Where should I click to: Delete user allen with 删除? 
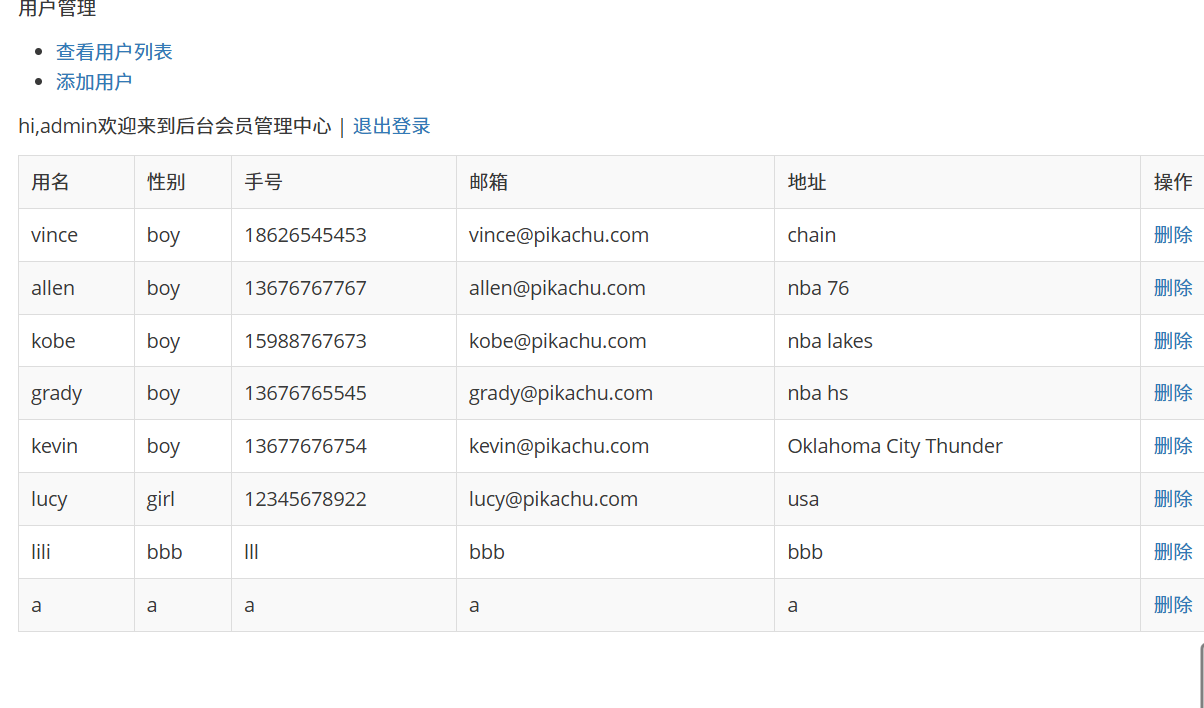1172,288
